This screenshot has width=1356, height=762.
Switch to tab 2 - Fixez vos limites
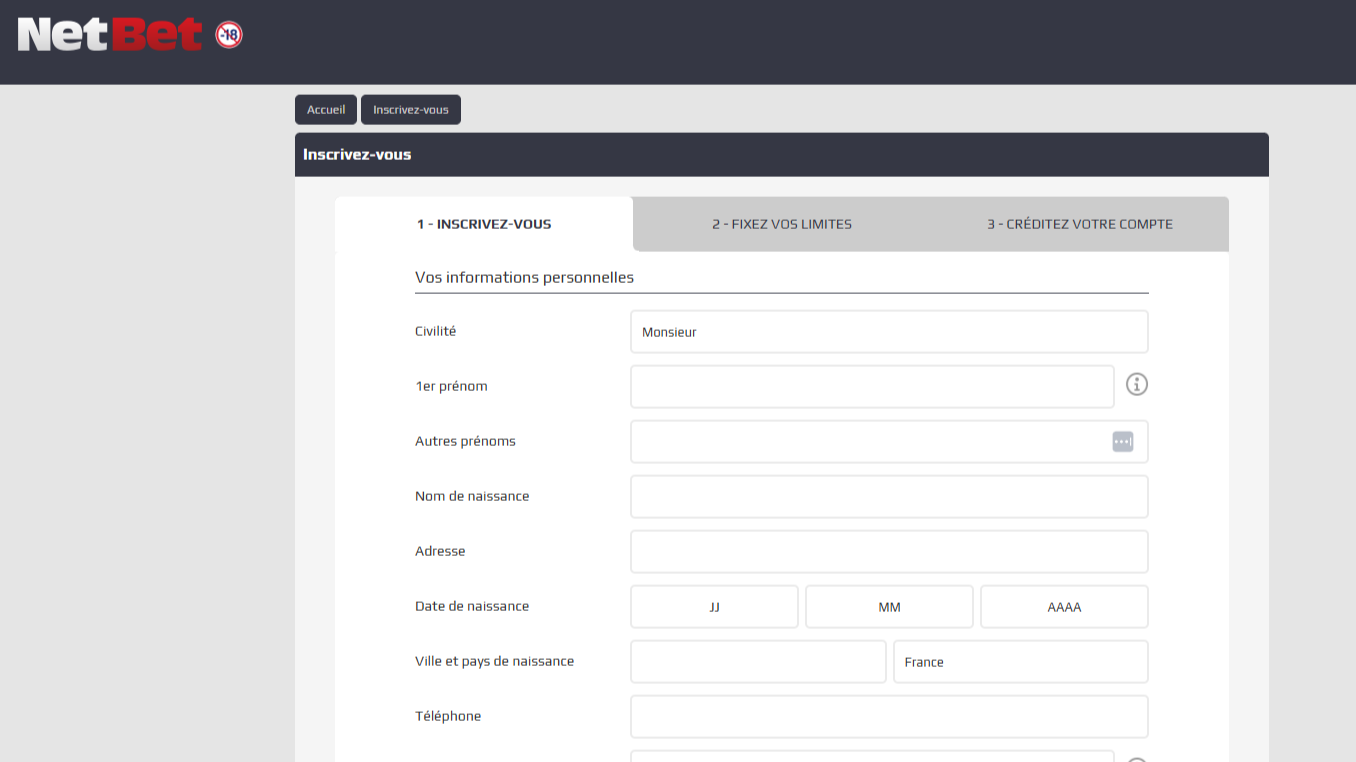(x=782, y=224)
